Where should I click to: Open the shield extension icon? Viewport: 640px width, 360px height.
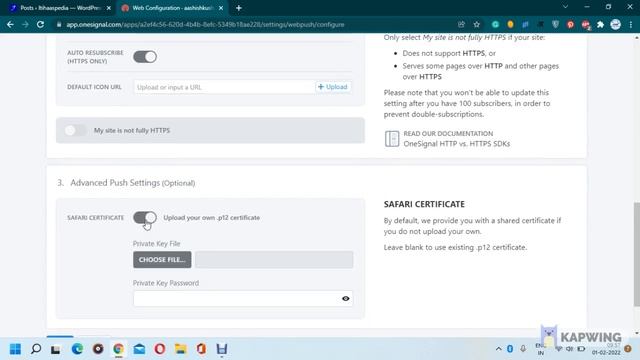pyautogui.click(x=556, y=24)
